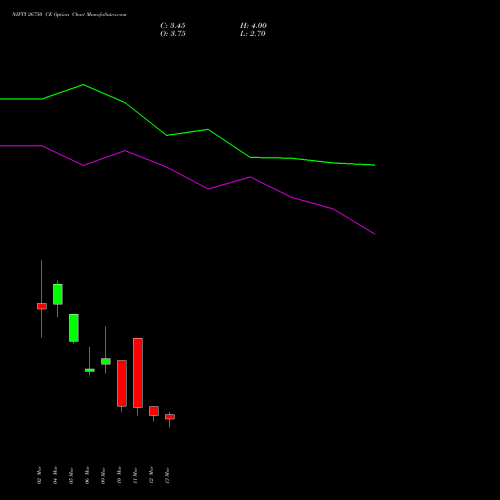Viewport: 500px width, 500px height.
Task: Click the green candle above 04 Mar
Action: point(58,294)
